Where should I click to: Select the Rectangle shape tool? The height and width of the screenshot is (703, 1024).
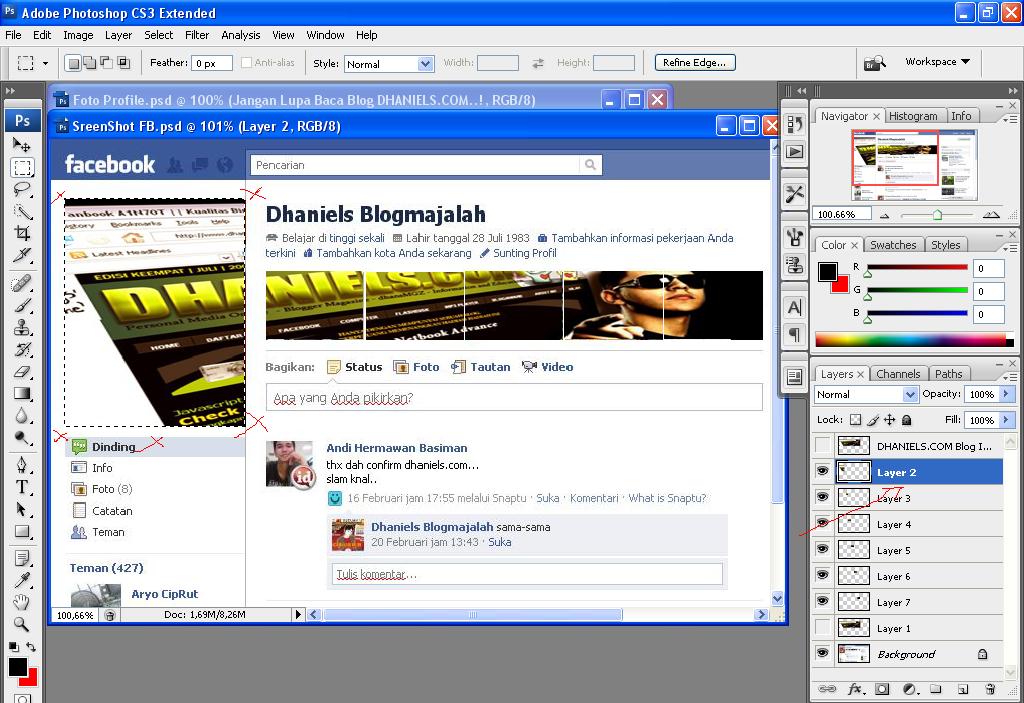coord(22,532)
